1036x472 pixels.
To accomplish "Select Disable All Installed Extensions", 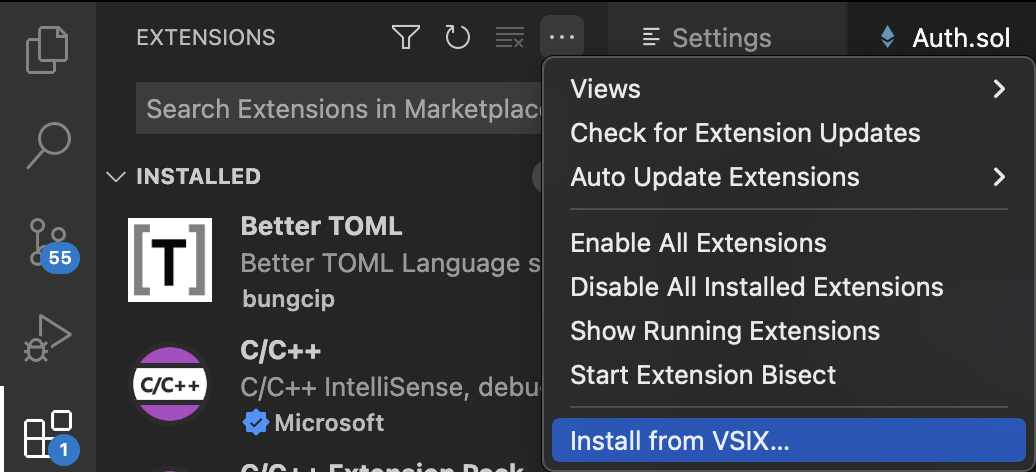I will (789, 287).
